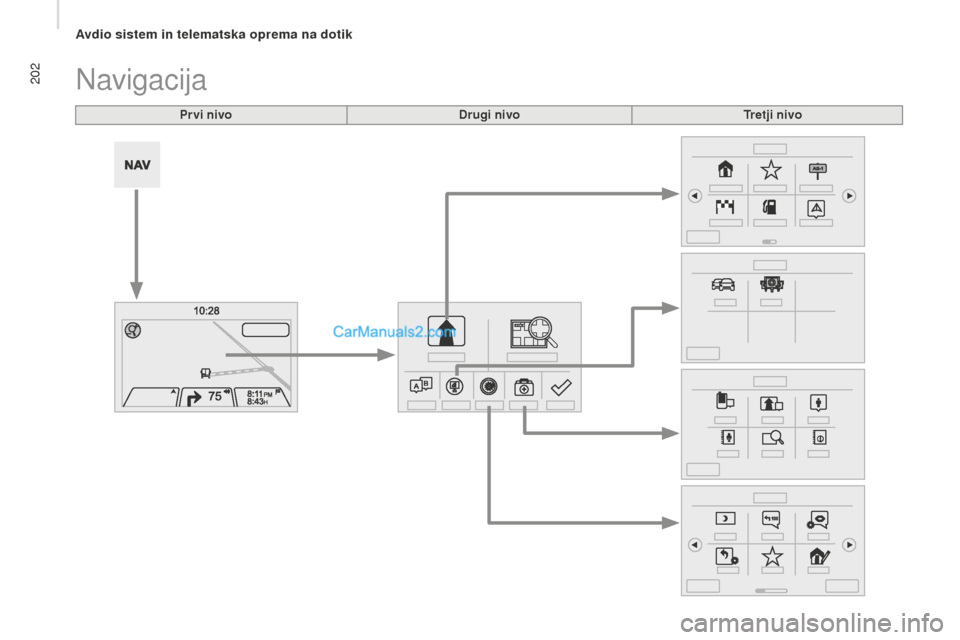Select the fuel pump station icon
This screenshot has height=640, width=960.
(770, 207)
